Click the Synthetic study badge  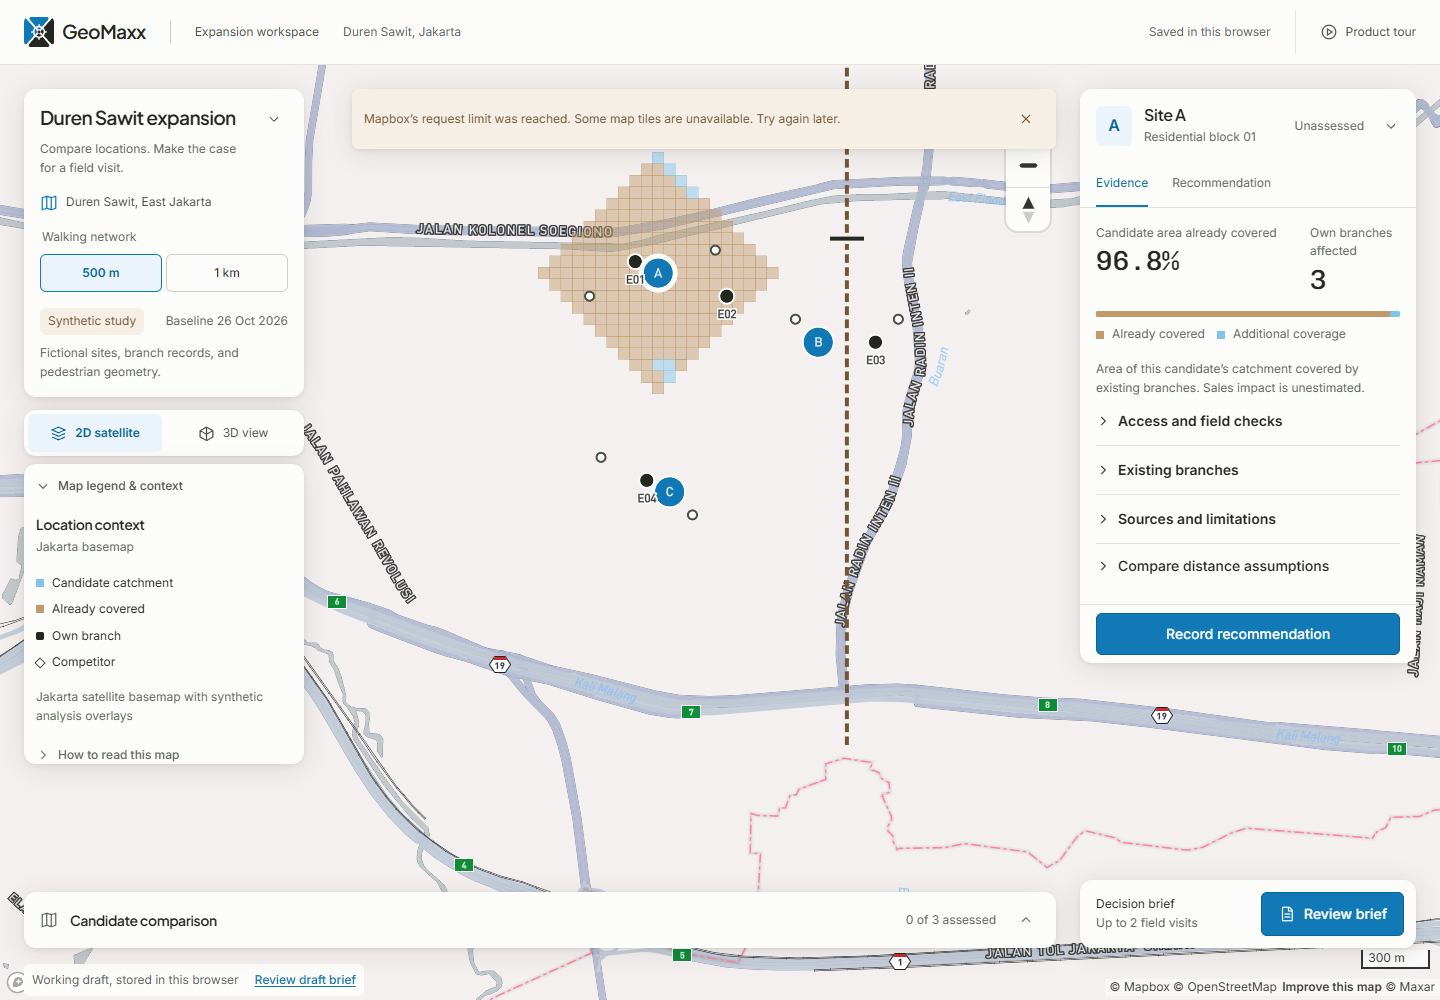click(x=92, y=321)
